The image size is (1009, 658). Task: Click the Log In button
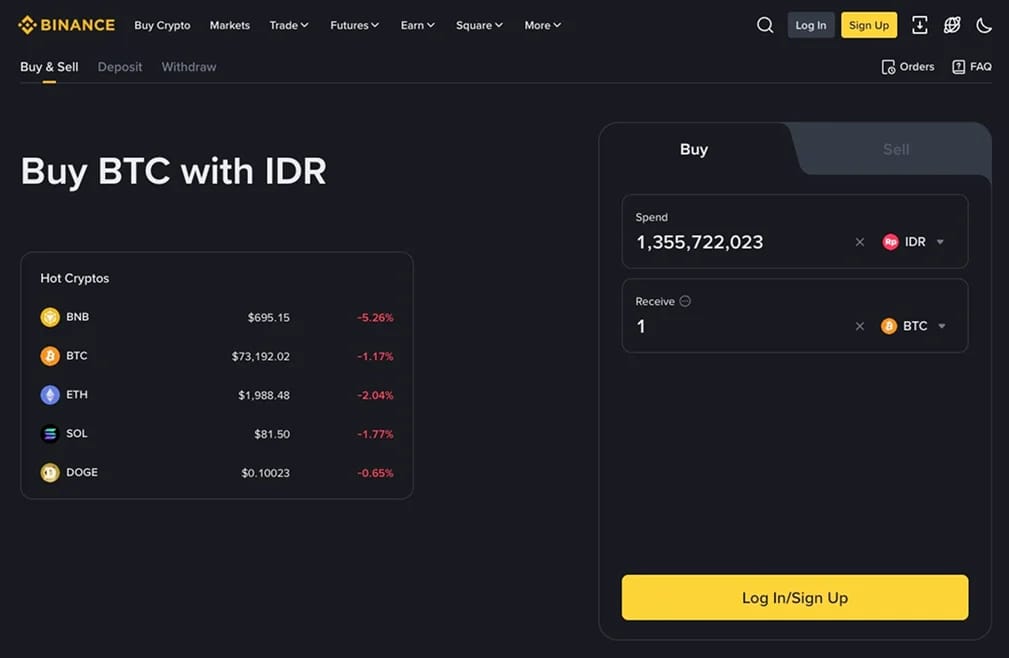(x=811, y=25)
